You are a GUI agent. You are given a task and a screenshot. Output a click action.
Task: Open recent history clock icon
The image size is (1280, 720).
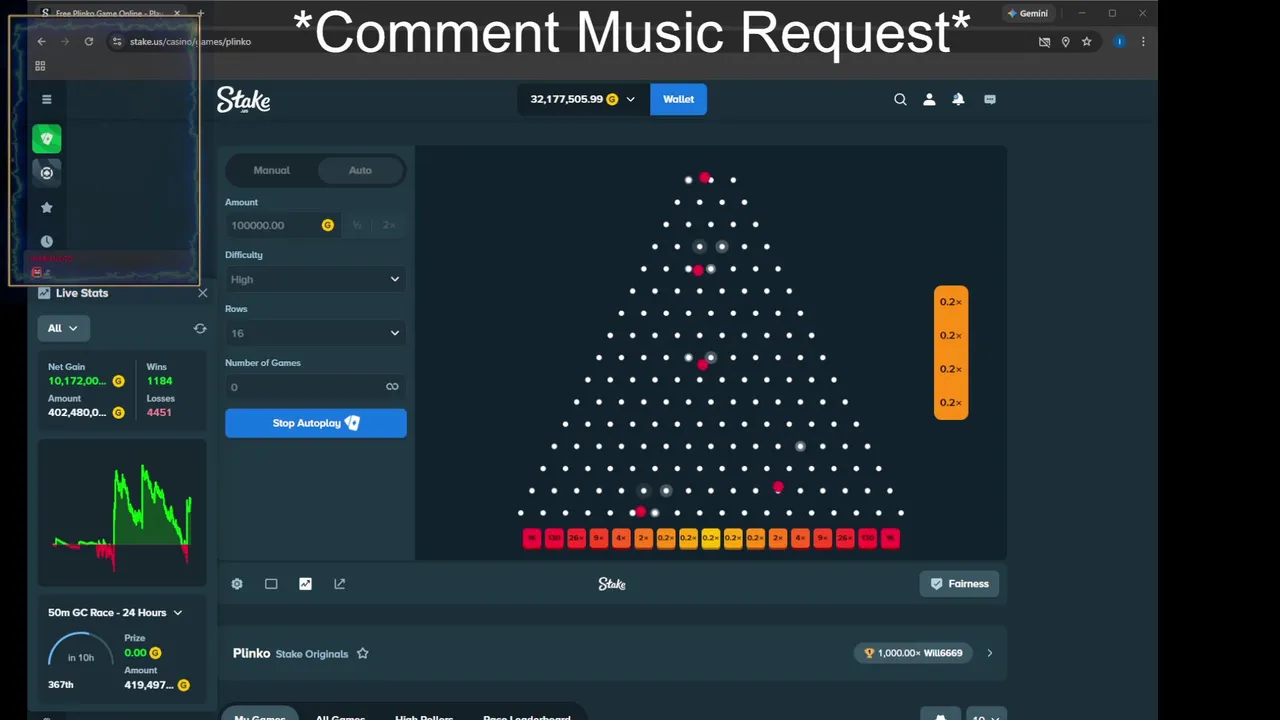click(x=46, y=241)
